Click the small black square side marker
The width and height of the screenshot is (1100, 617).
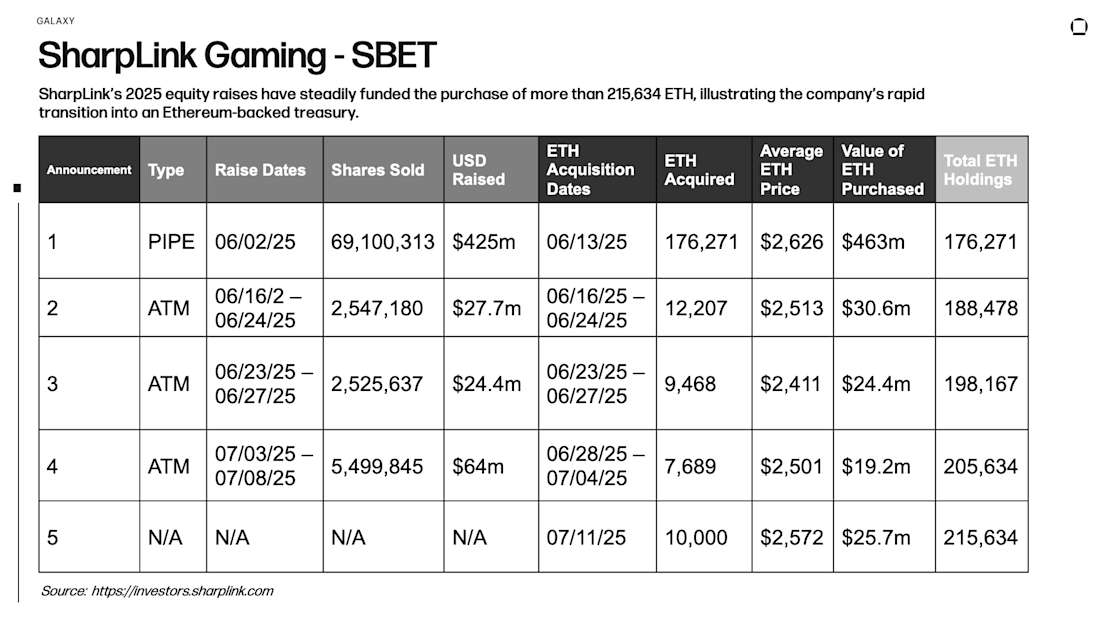pyautogui.click(x=18, y=188)
